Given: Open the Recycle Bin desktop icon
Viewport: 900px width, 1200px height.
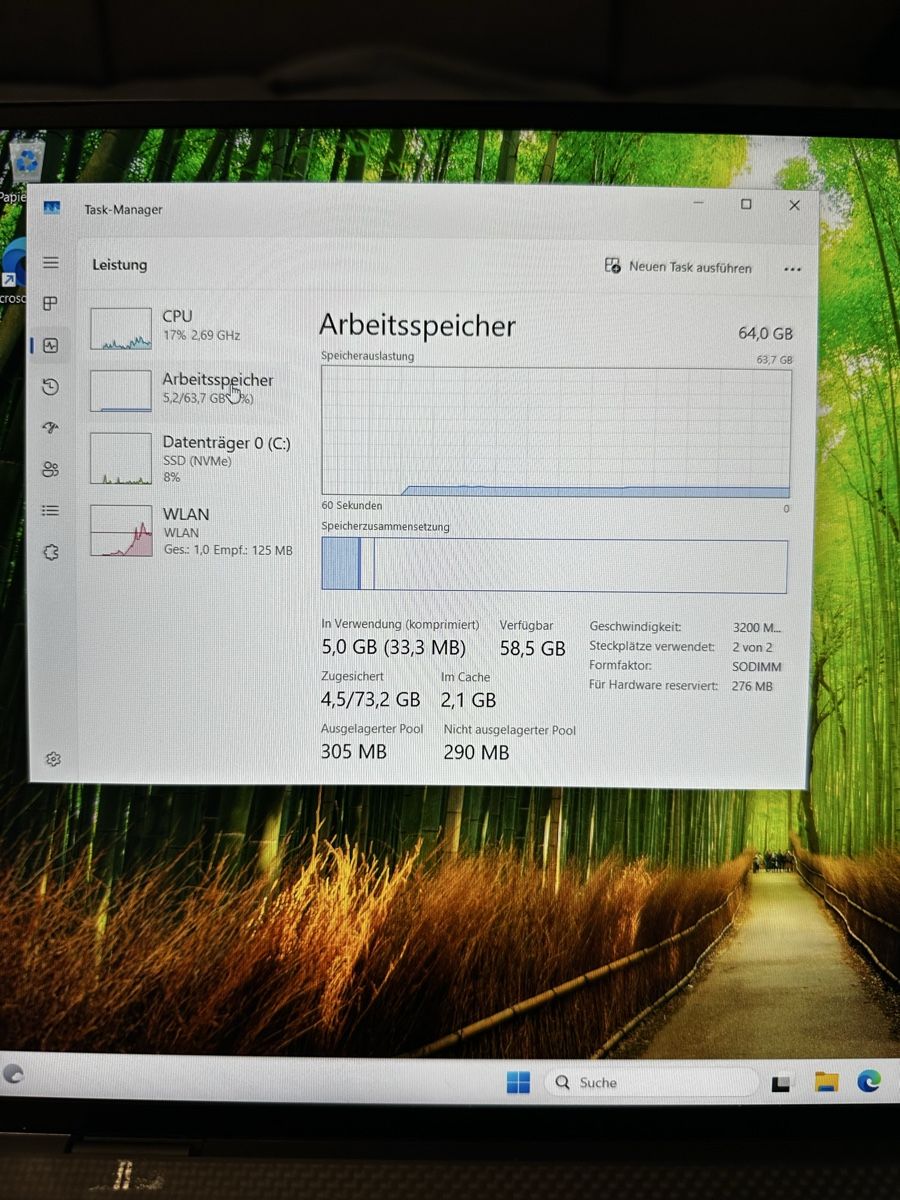Looking at the screenshot, I should click(27, 162).
